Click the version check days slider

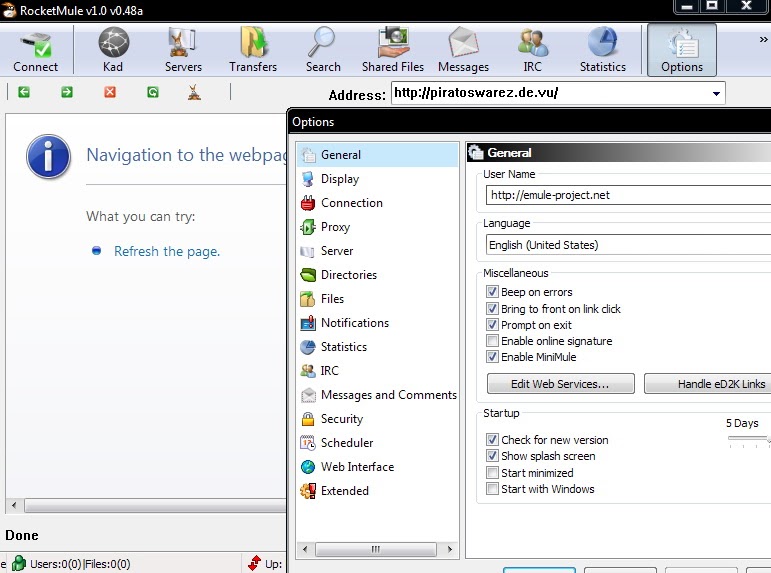click(x=749, y=440)
